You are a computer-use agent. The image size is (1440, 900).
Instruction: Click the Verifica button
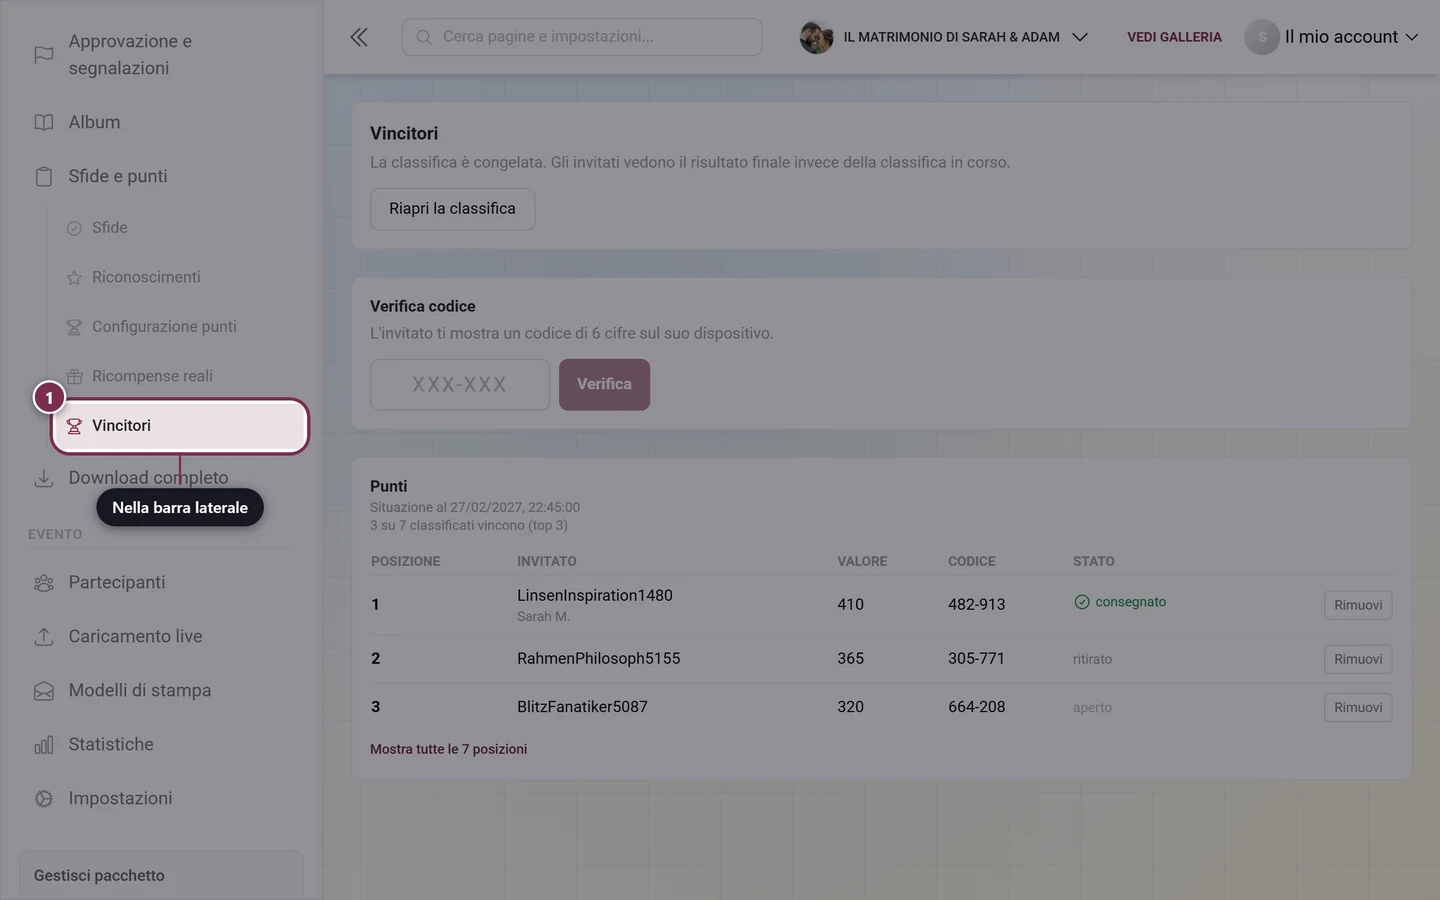[x=604, y=384]
